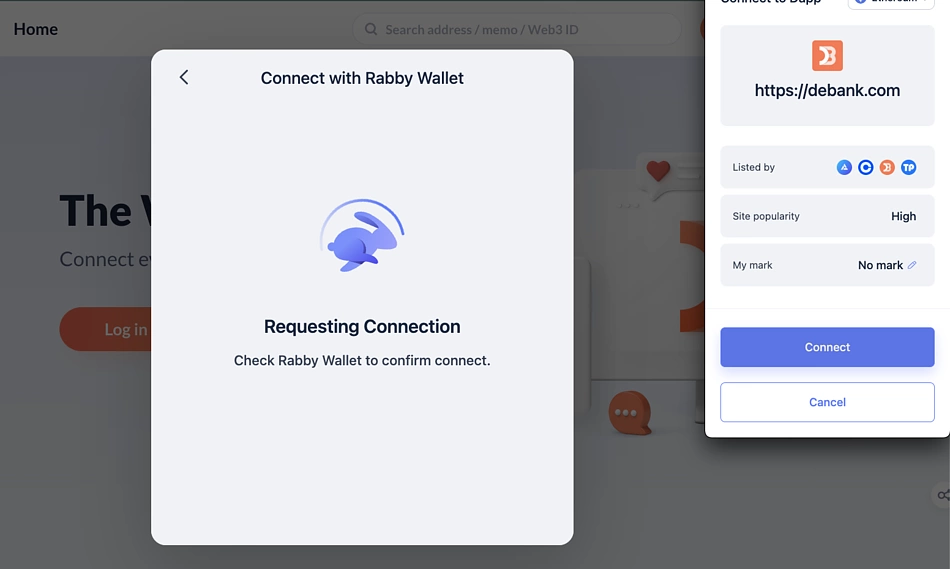Viewport: 950px width, 569px height.
Task: Click the share icon at right edge
Action: click(x=943, y=495)
